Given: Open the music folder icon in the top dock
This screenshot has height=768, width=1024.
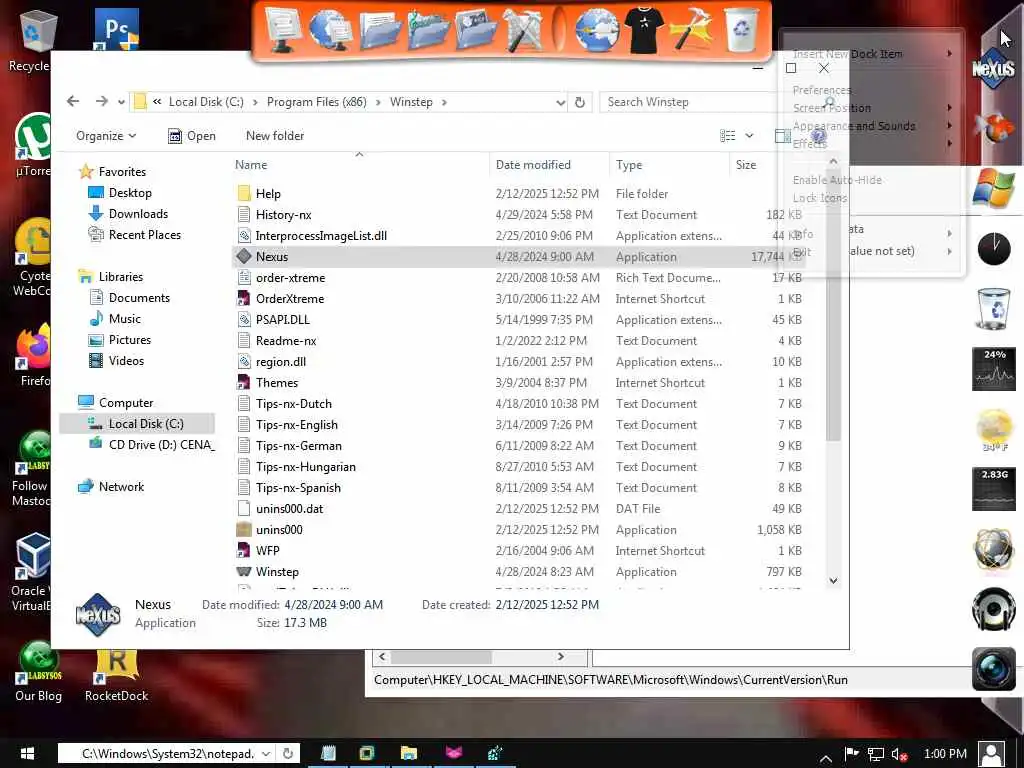Looking at the screenshot, I should point(428,29).
